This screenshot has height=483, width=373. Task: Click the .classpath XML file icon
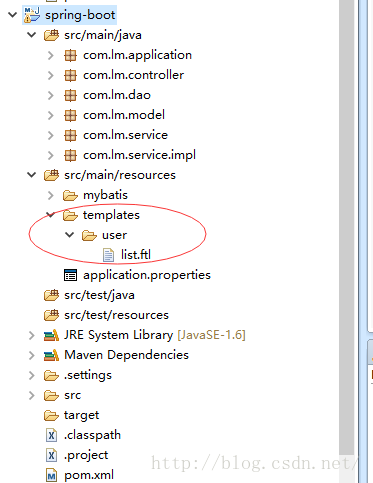[51, 435]
